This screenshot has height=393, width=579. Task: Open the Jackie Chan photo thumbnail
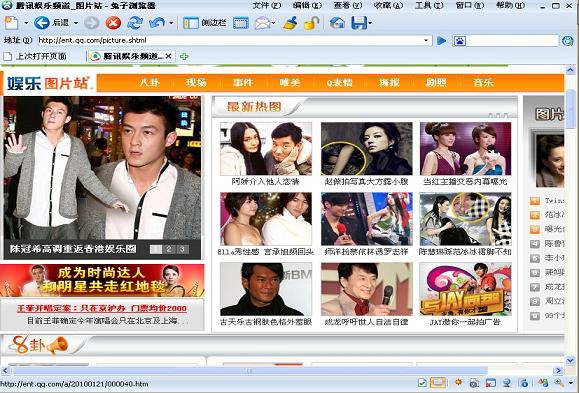(366, 289)
